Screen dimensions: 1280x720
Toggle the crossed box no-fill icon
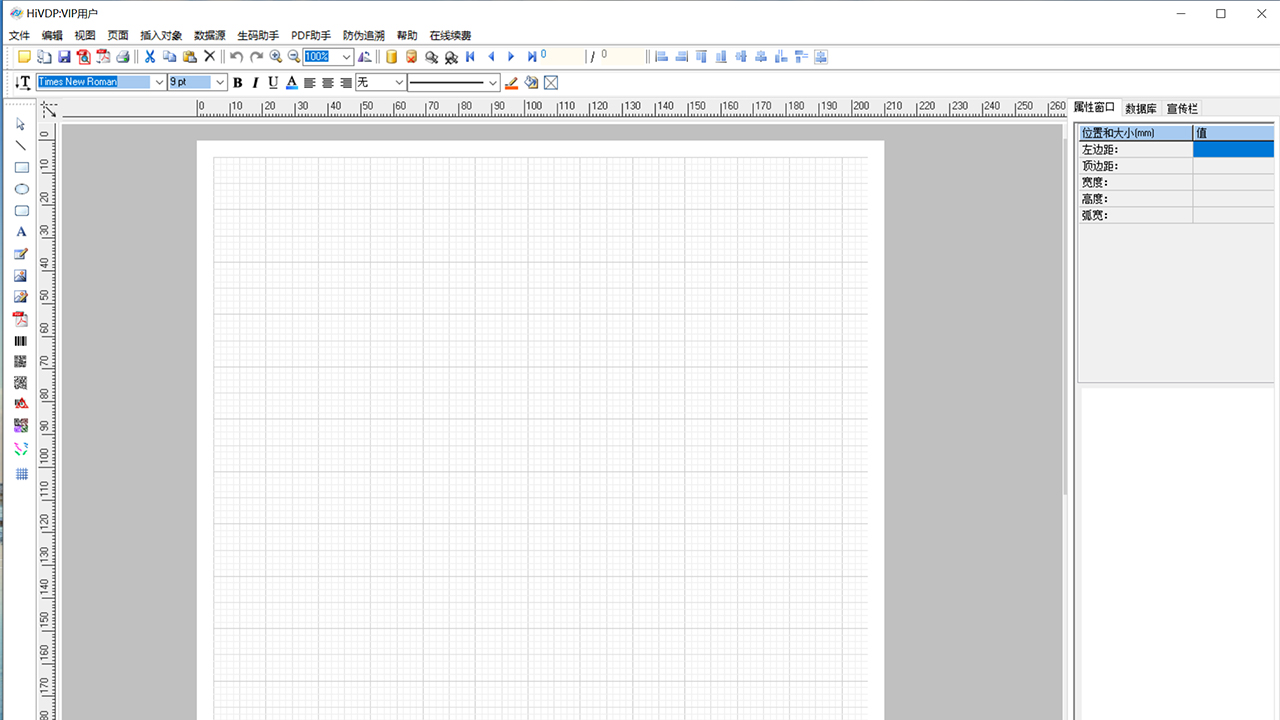(551, 83)
